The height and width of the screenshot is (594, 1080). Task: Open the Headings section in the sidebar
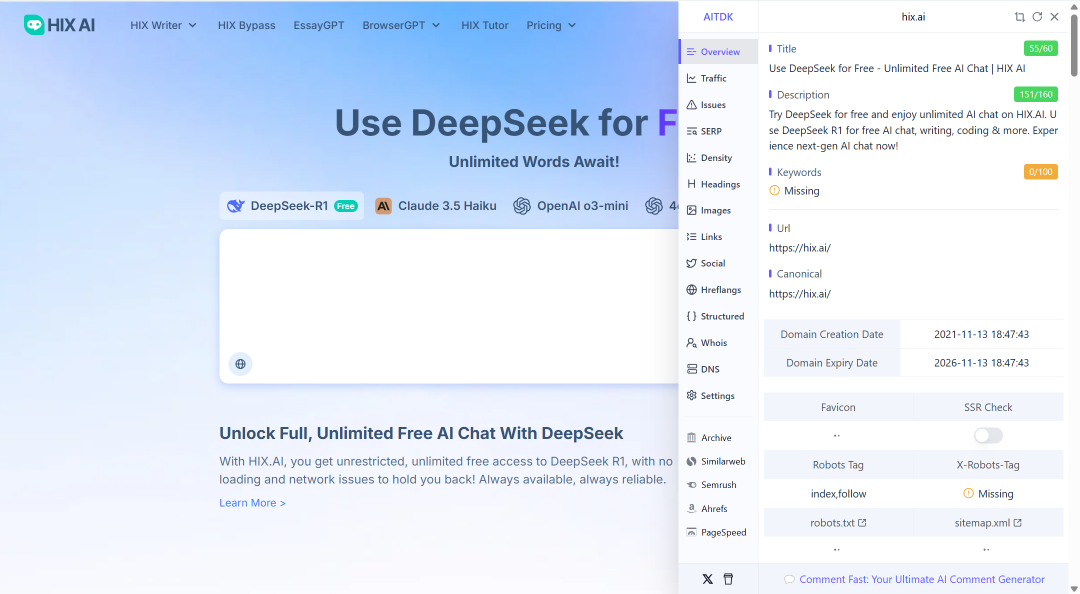click(718, 184)
